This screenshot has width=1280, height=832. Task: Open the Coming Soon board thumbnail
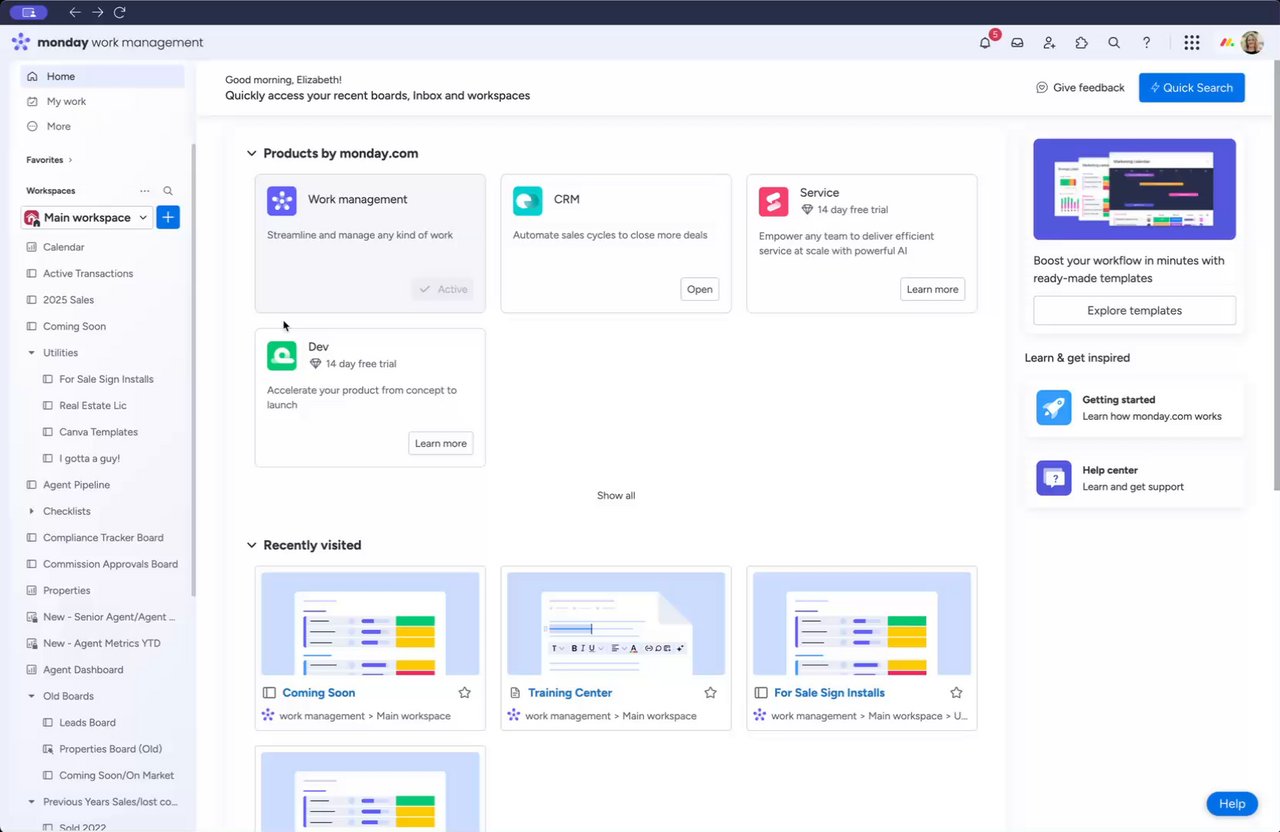[370, 624]
